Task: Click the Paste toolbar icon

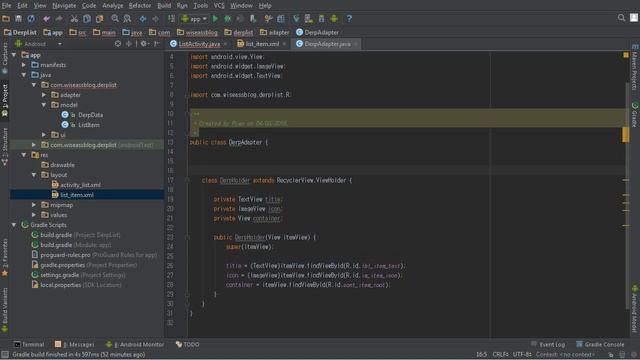Action: (x=99, y=19)
